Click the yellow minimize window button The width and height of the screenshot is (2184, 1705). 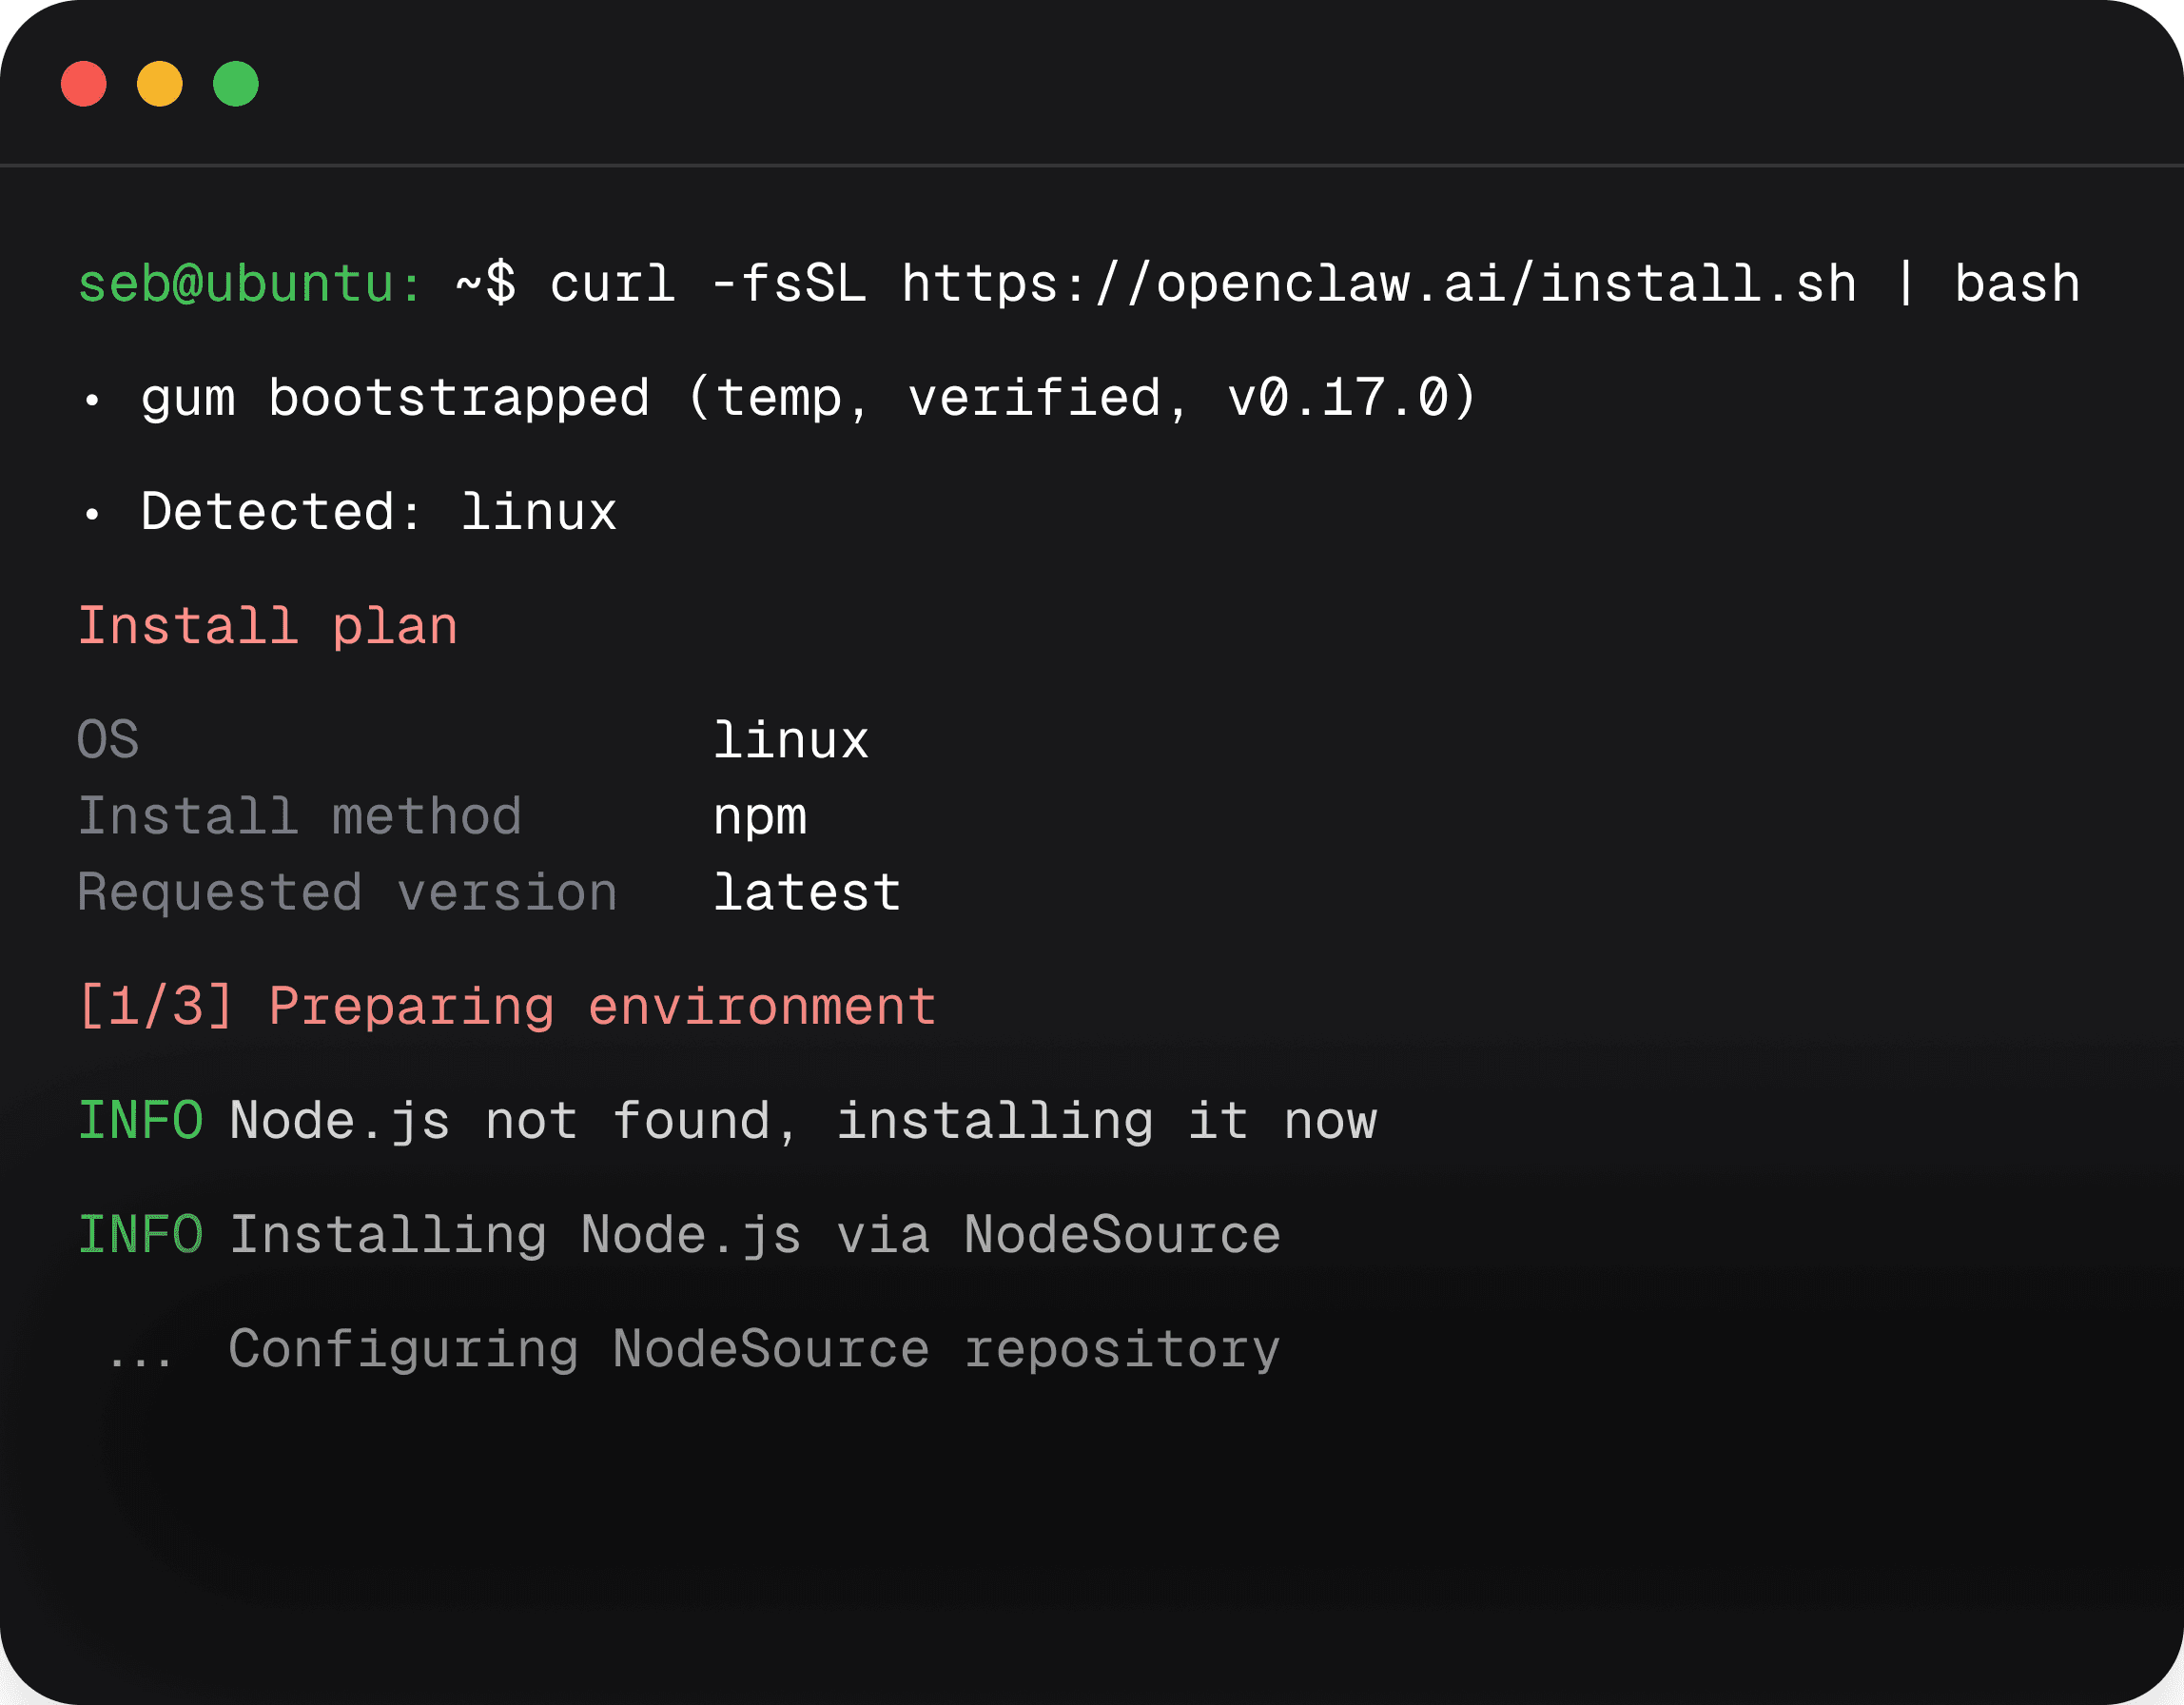click(160, 84)
